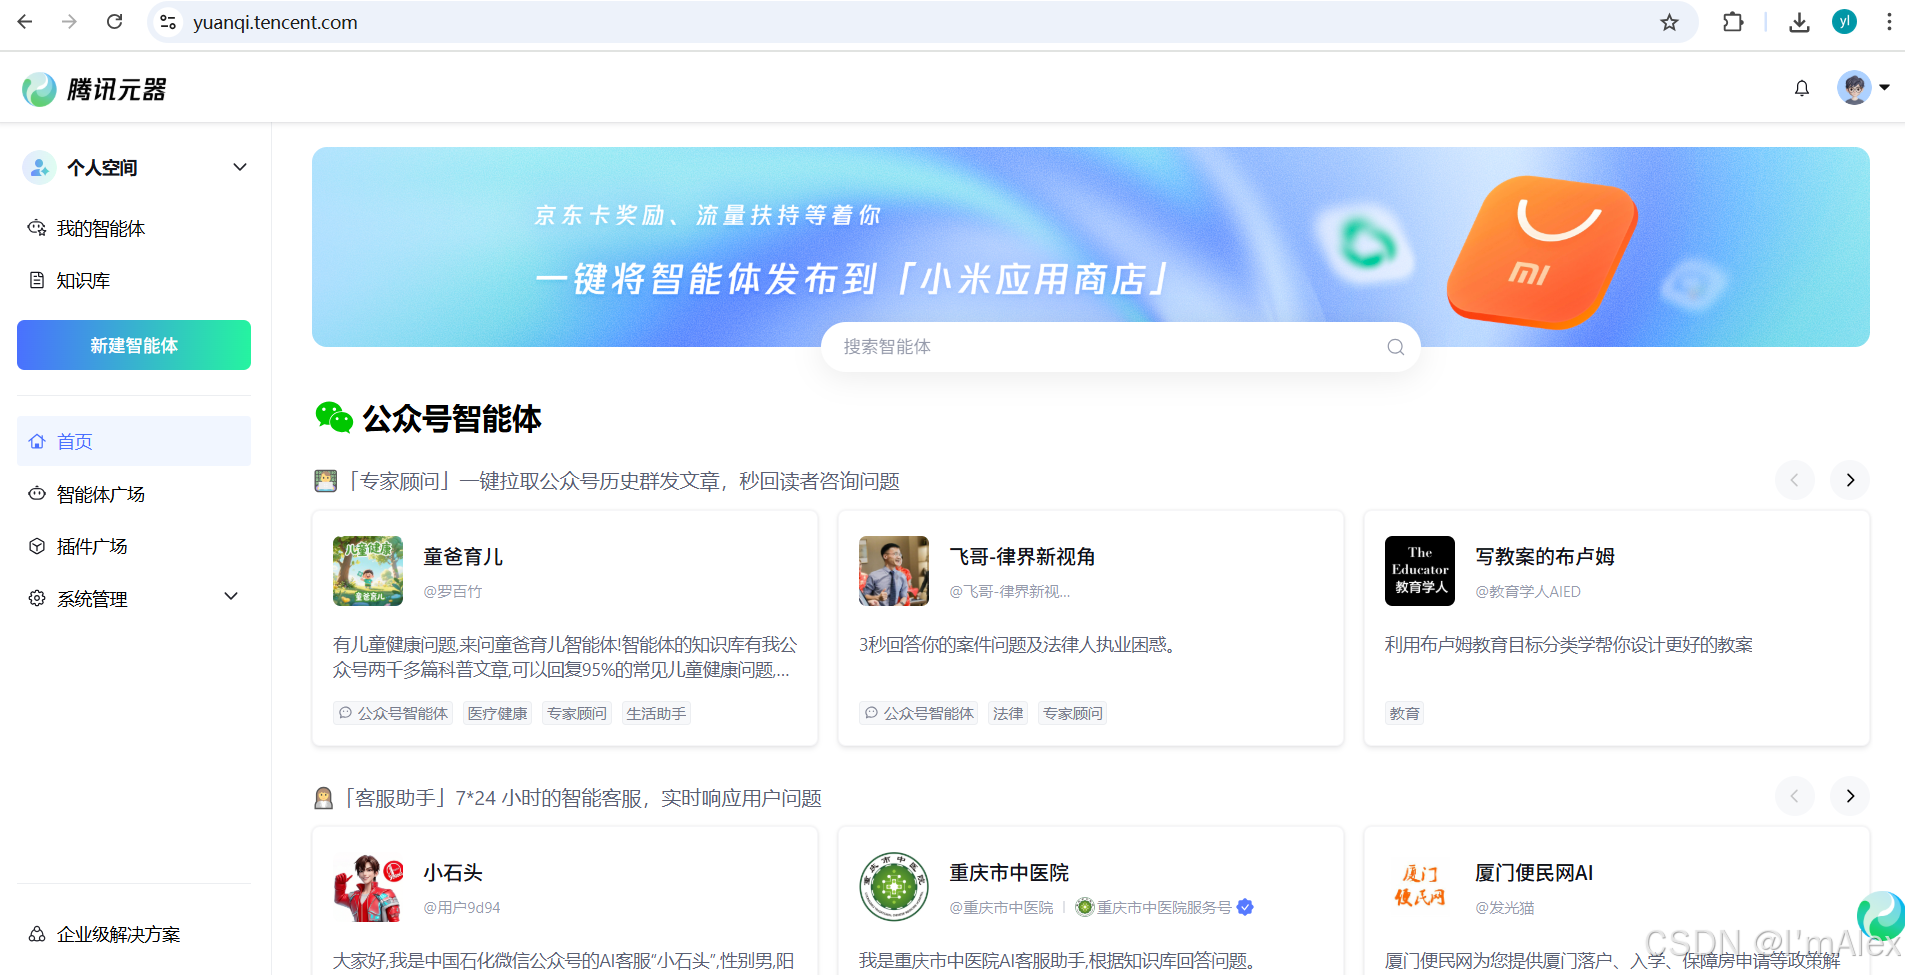Viewport: 1905px width, 975px height.
Task: Click 公众号智能体 tag on 飞哥 card
Action: pos(919,713)
